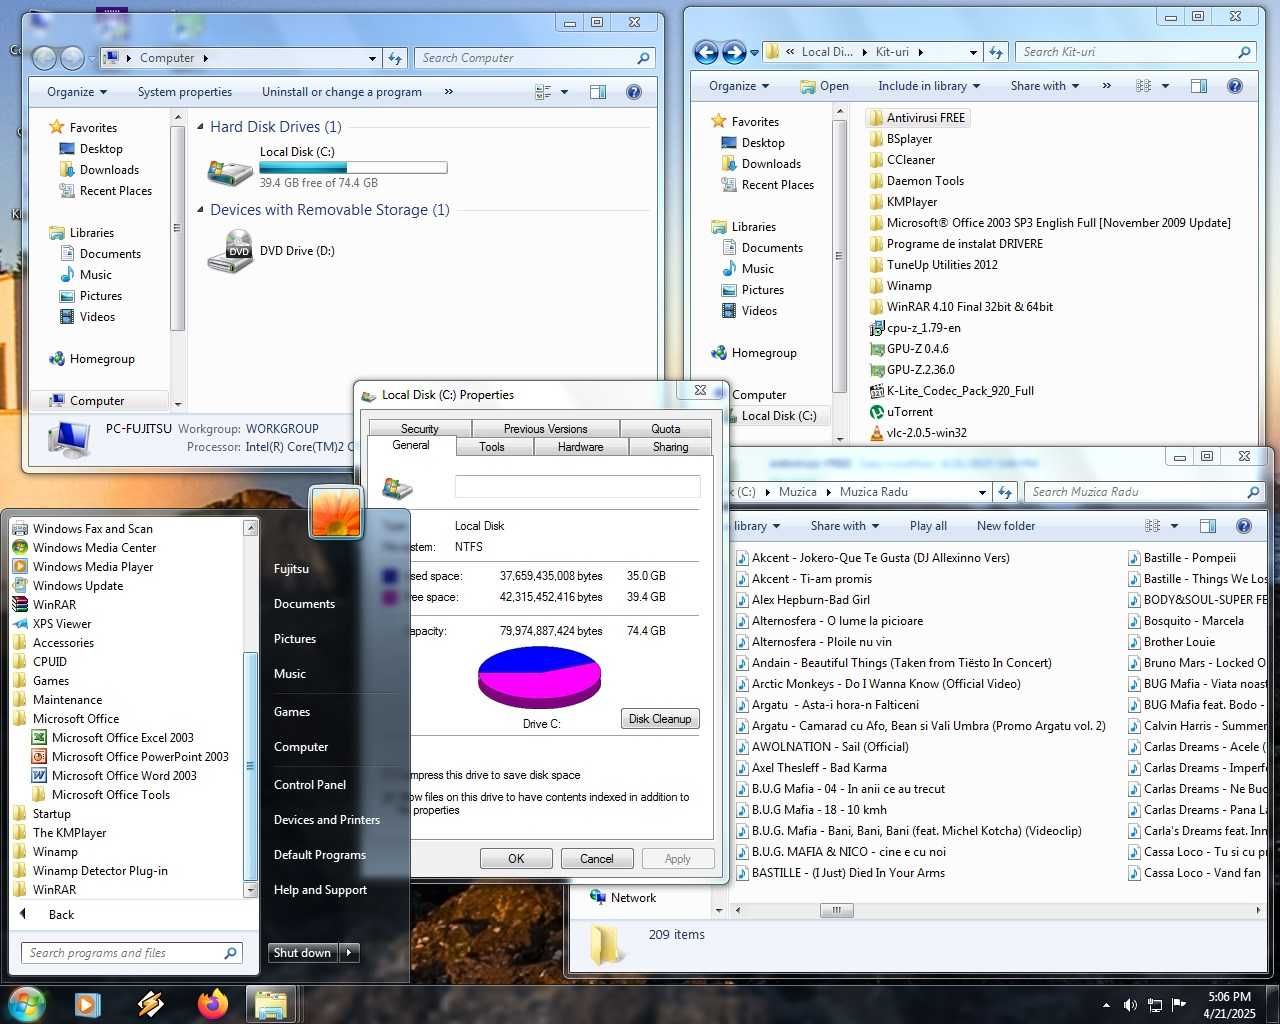The height and width of the screenshot is (1024, 1280).
Task: Toggle preview pane in Computer window
Action: point(598,92)
